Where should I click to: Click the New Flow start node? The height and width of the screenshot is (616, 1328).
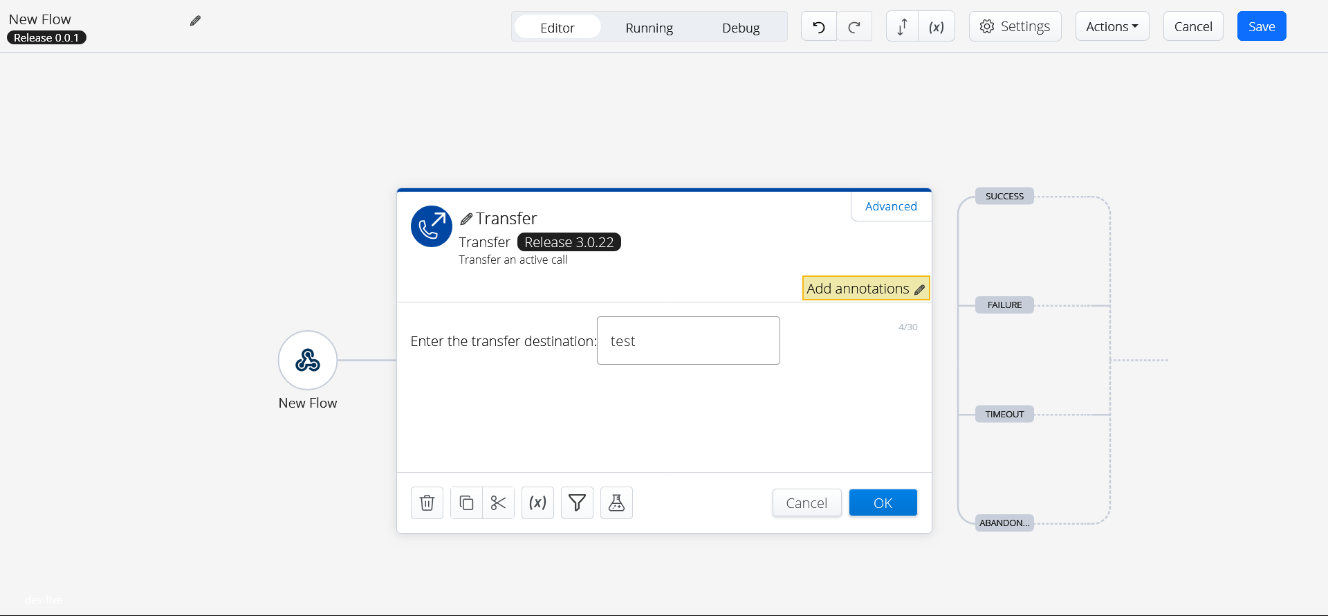[x=308, y=361]
